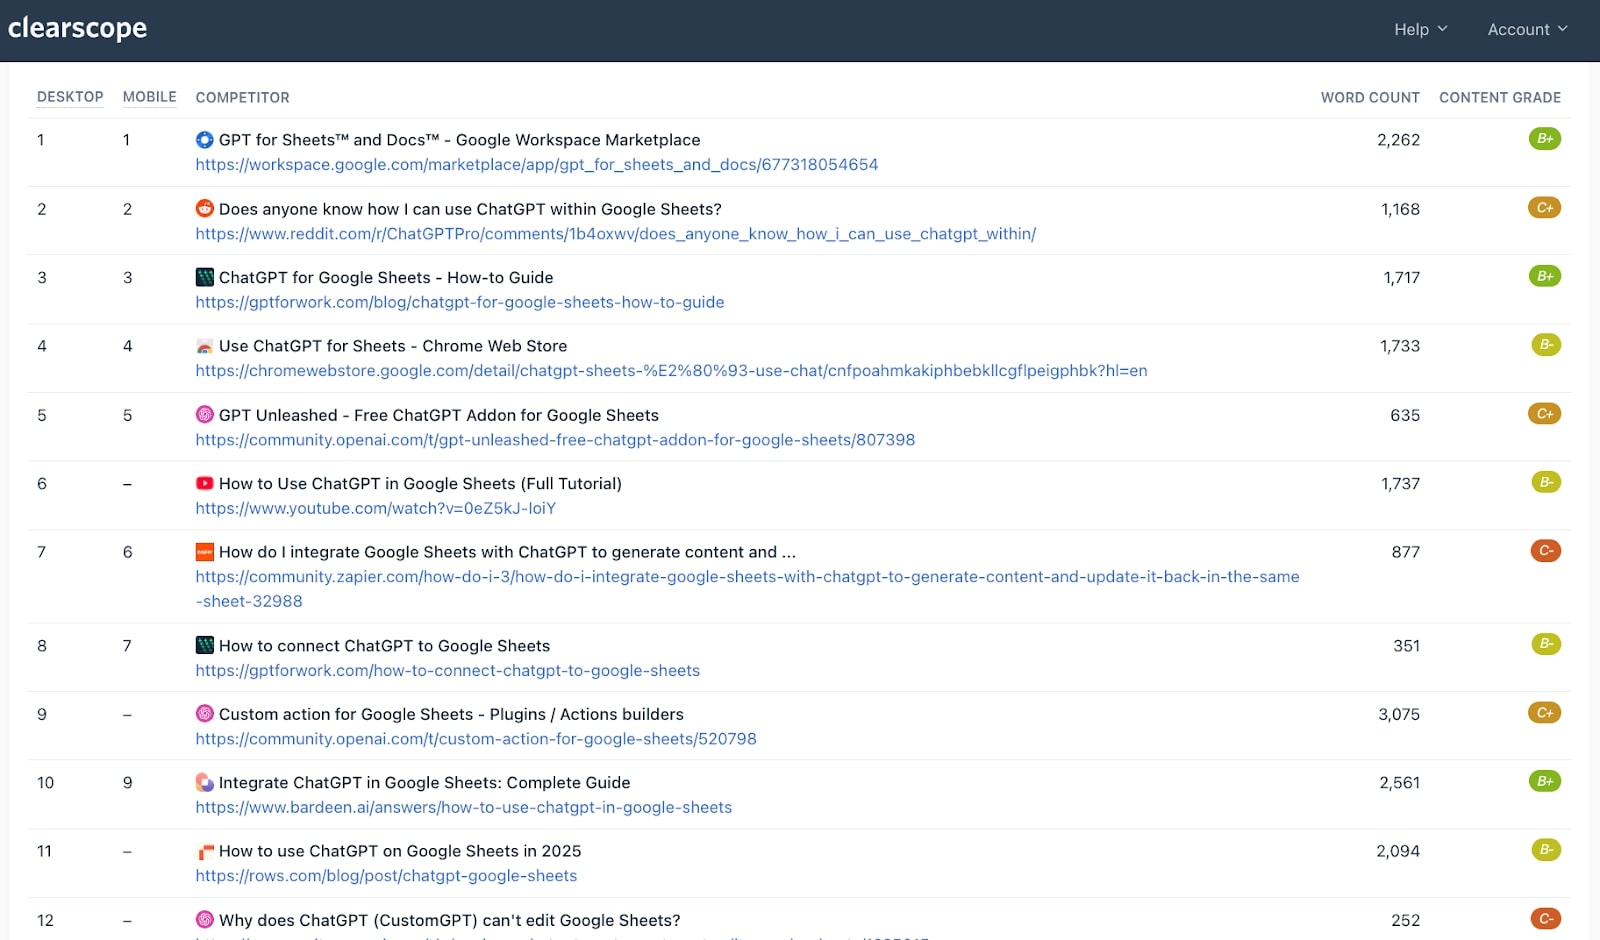Click the Clearscope logo
Image resolution: width=1600 pixels, height=940 pixels.
coord(77,28)
